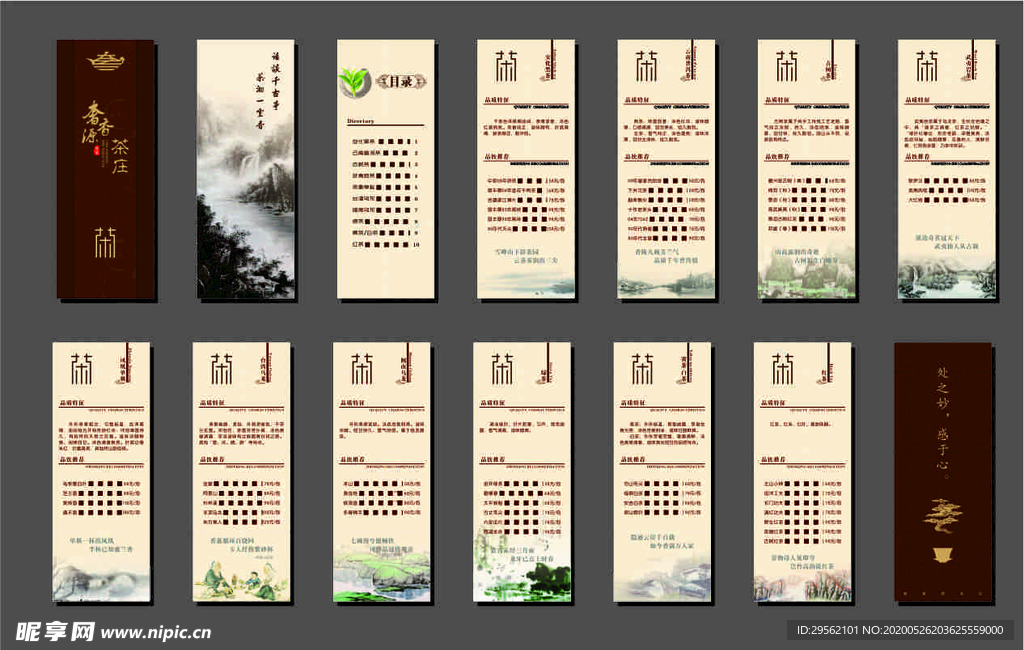Click the 茶 logo on grey misty-mountain panel
Image resolution: width=1024 pixels, height=650 pixels.
pos(81,369)
